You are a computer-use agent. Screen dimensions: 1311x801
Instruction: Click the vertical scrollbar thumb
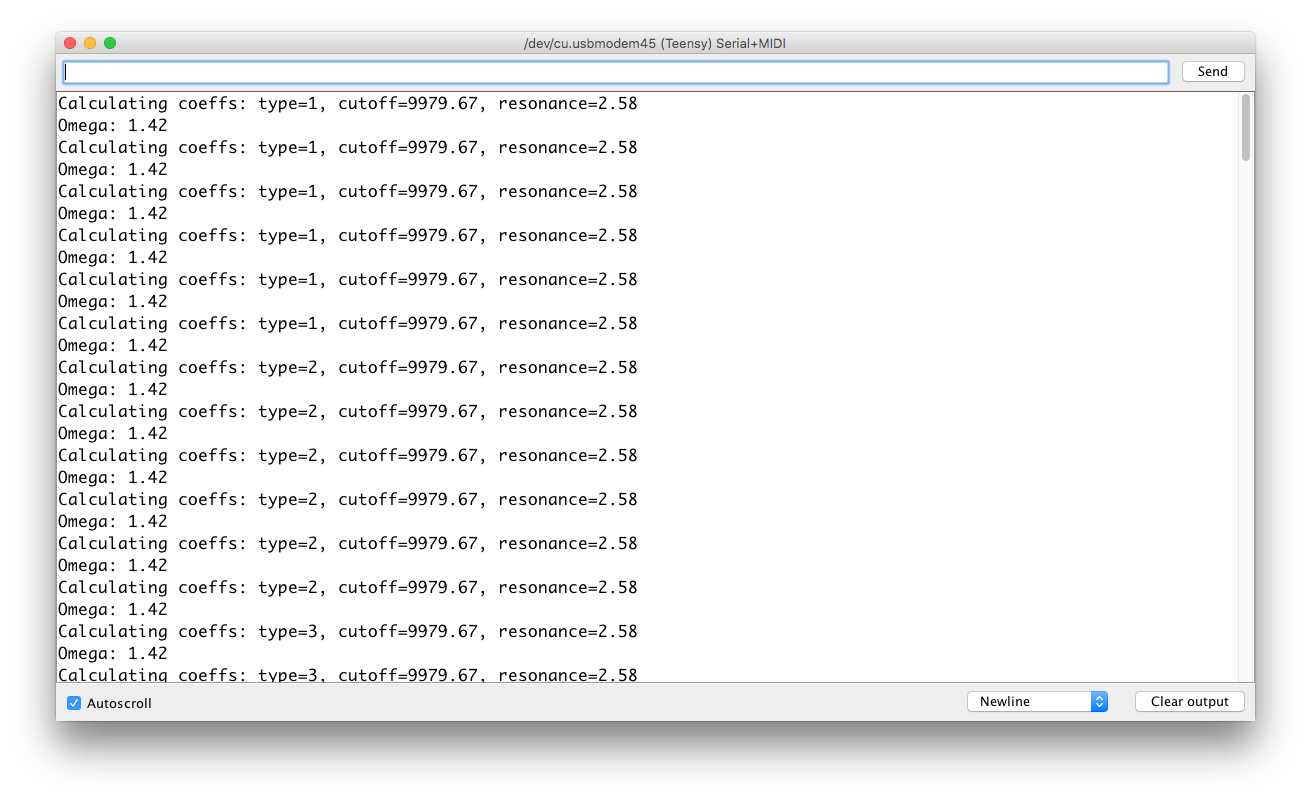1245,127
